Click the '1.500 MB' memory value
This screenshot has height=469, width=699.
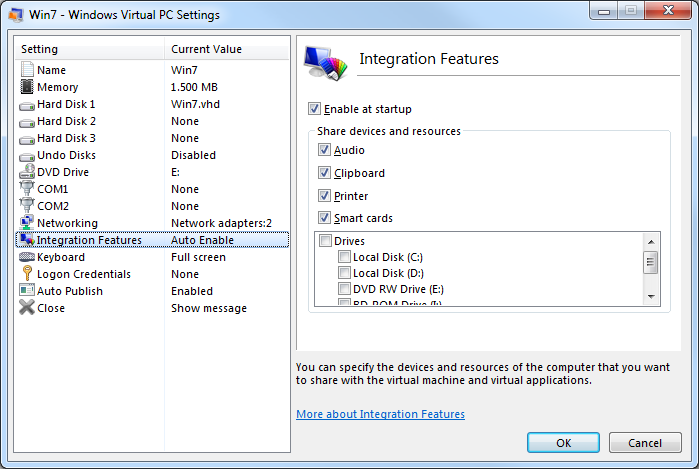(194, 87)
